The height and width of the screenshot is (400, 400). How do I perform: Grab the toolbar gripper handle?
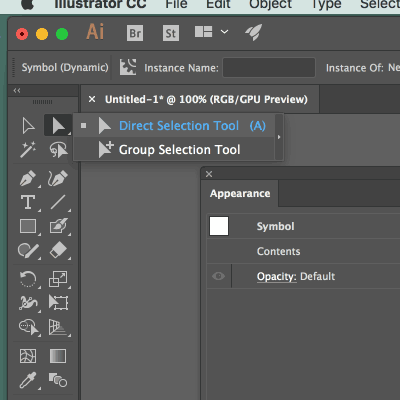coord(42,102)
